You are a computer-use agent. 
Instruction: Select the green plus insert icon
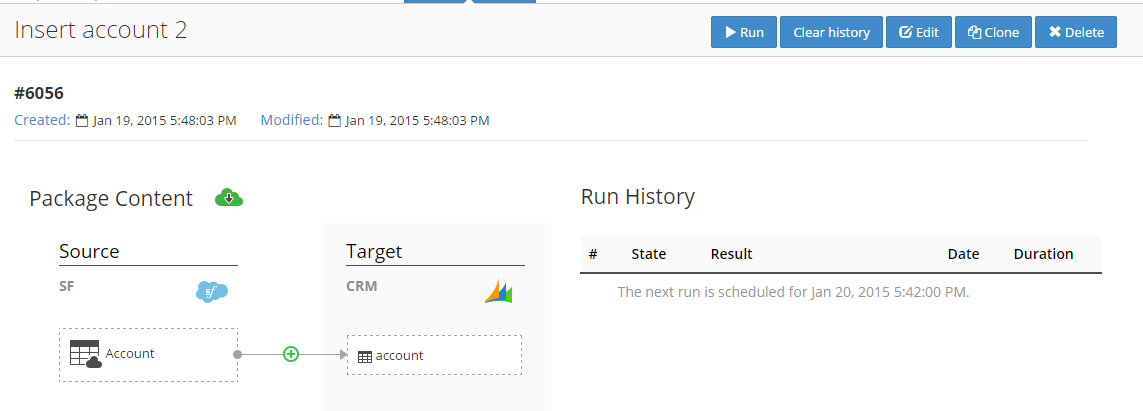point(291,354)
